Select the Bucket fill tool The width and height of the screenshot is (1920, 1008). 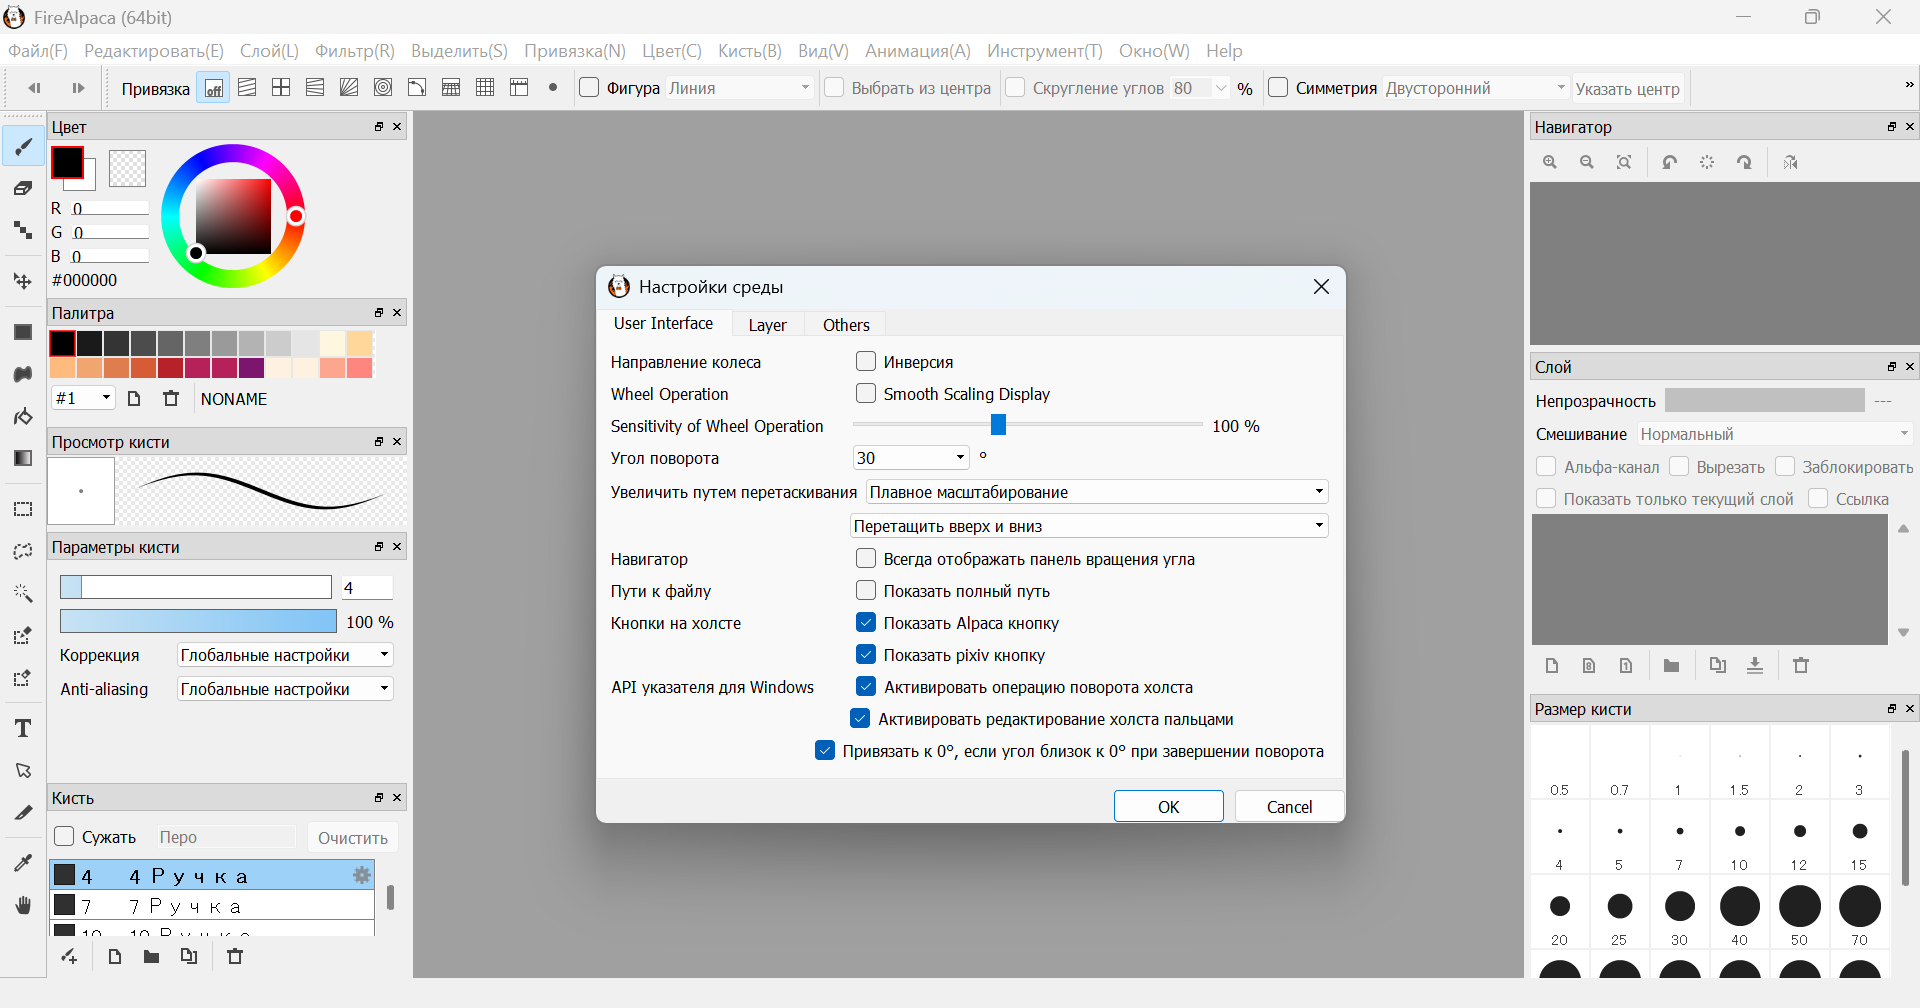[x=23, y=416]
